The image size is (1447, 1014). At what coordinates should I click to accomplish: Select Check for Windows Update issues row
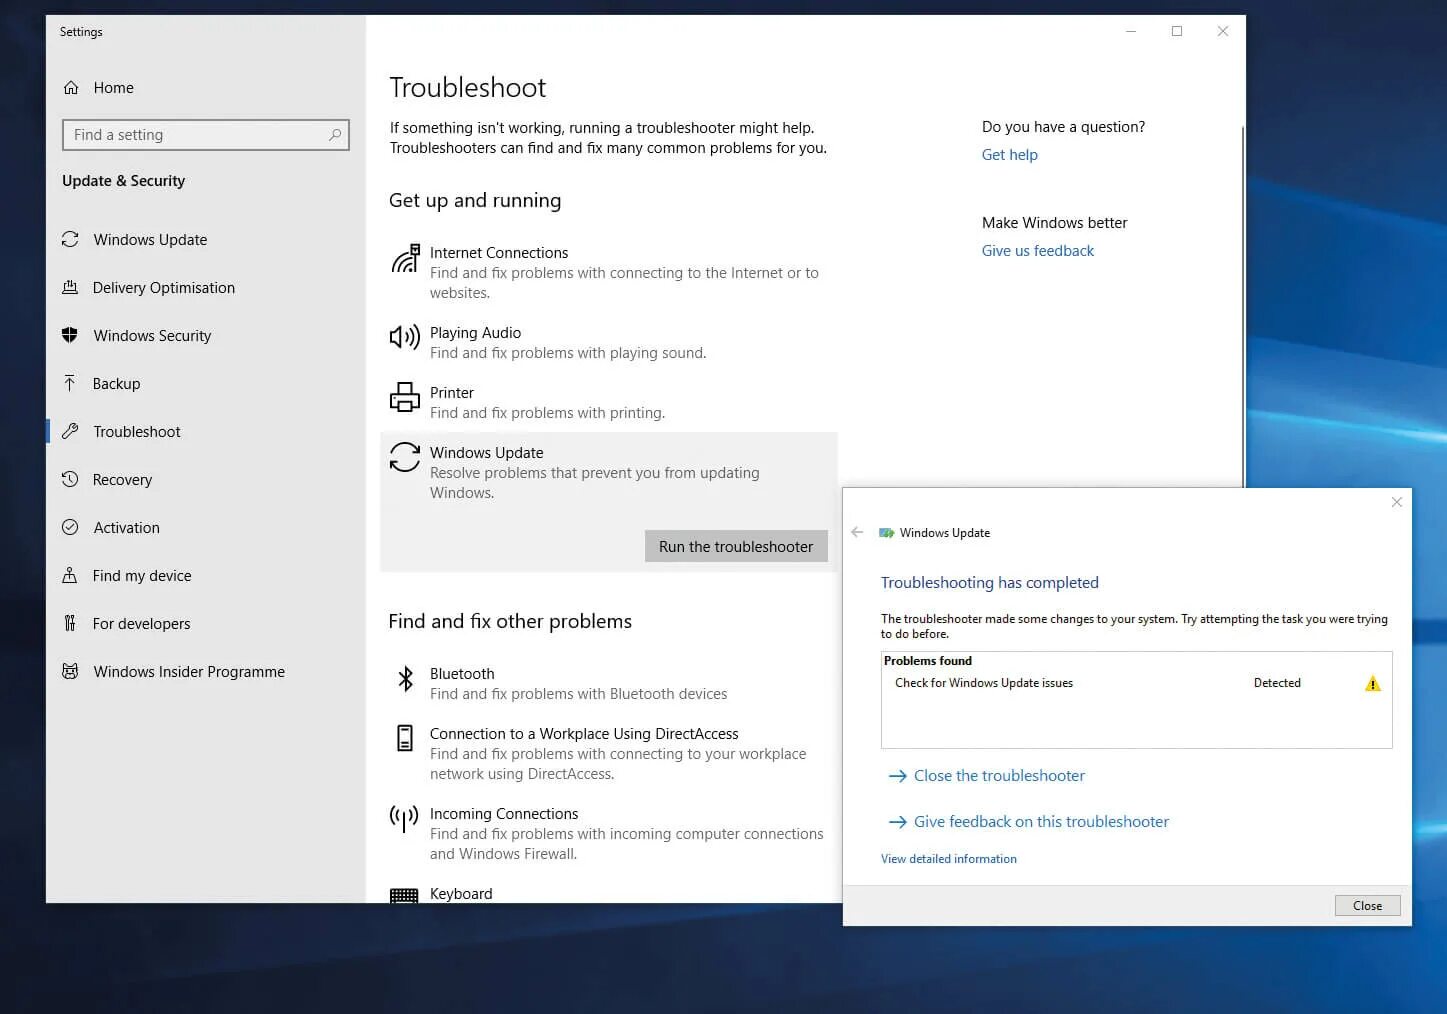click(x=1136, y=684)
